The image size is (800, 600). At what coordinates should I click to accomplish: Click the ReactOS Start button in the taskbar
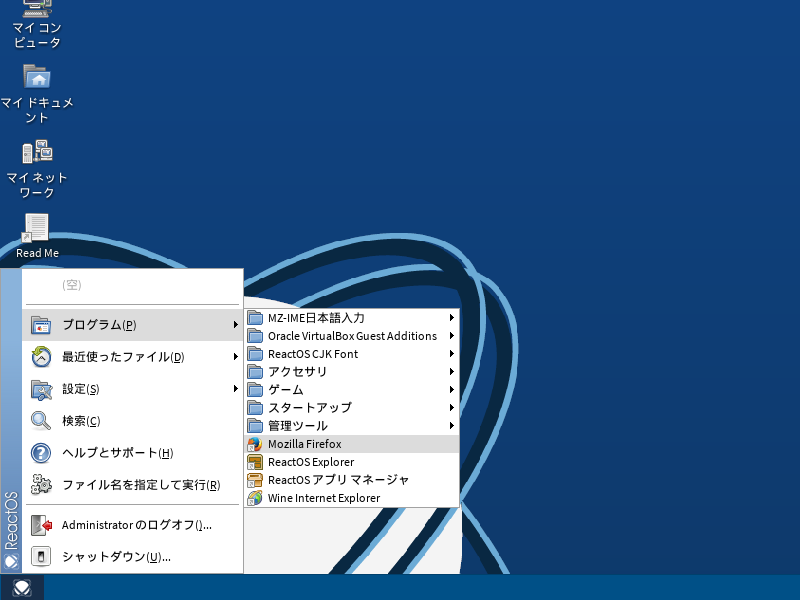[22, 588]
